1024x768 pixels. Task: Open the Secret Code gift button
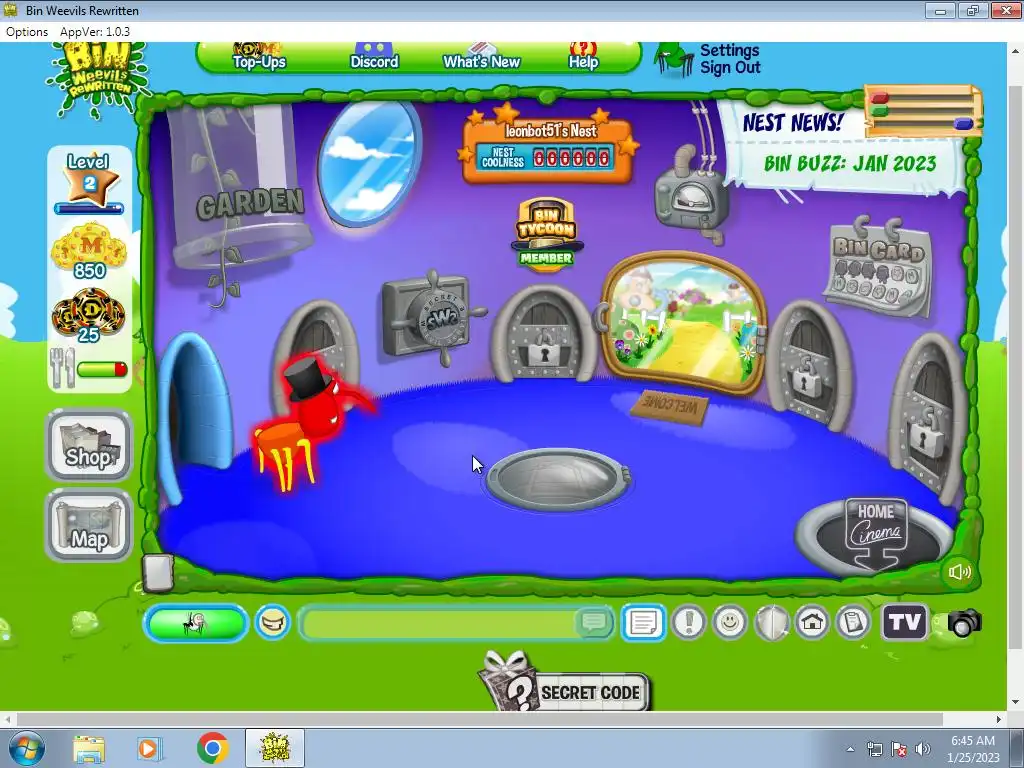pos(564,682)
